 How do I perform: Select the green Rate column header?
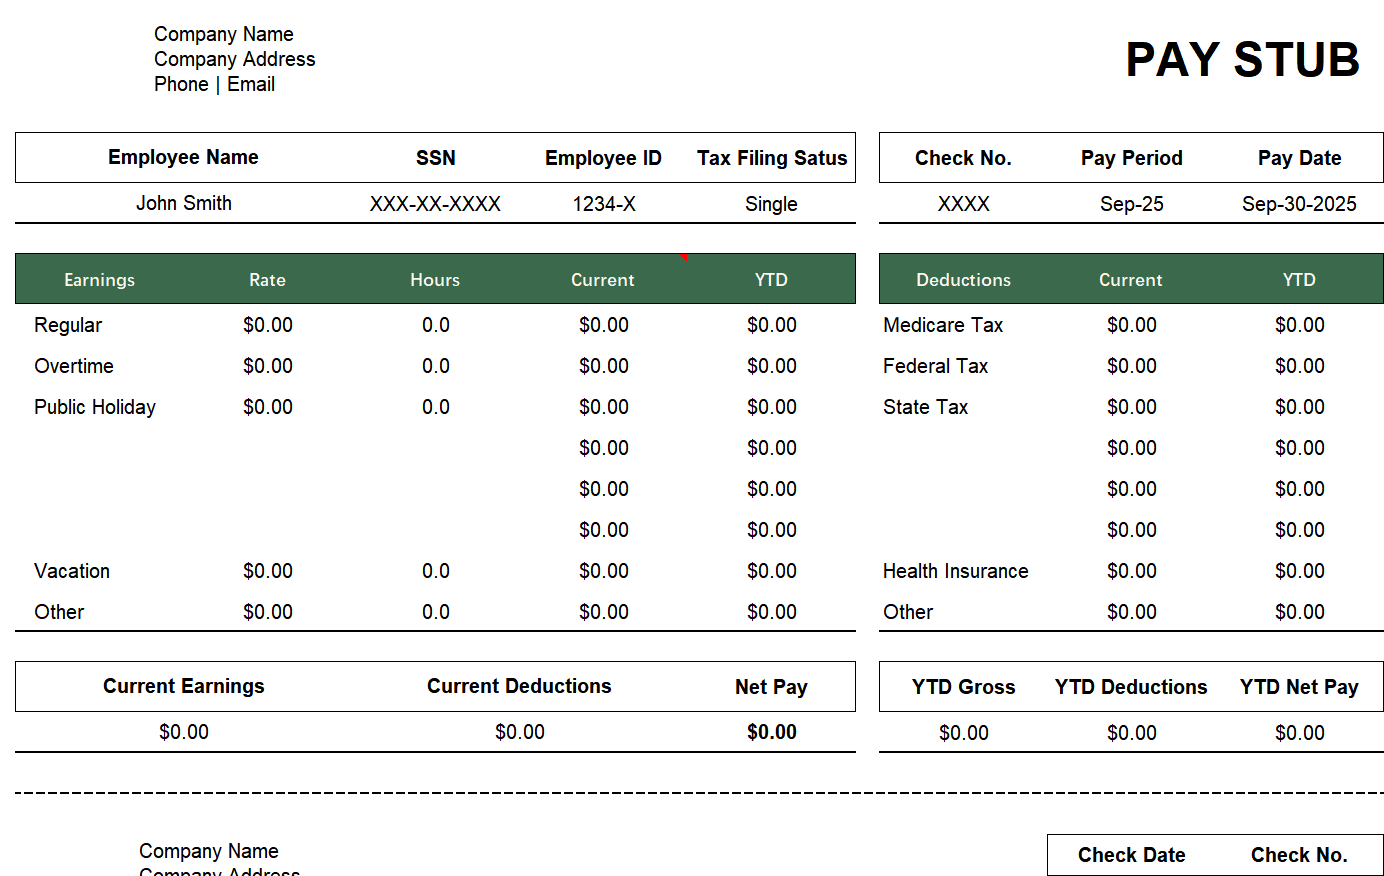tap(267, 280)
